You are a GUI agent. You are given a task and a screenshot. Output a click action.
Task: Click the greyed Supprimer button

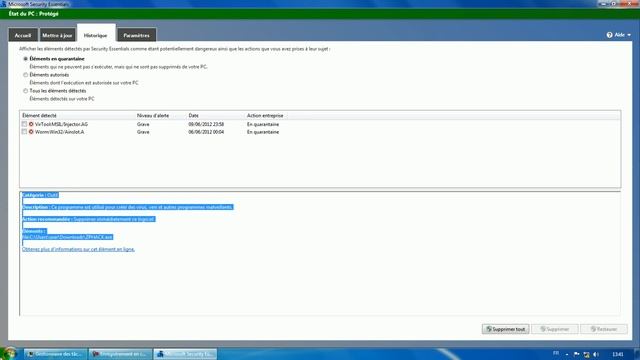[555, 329]
